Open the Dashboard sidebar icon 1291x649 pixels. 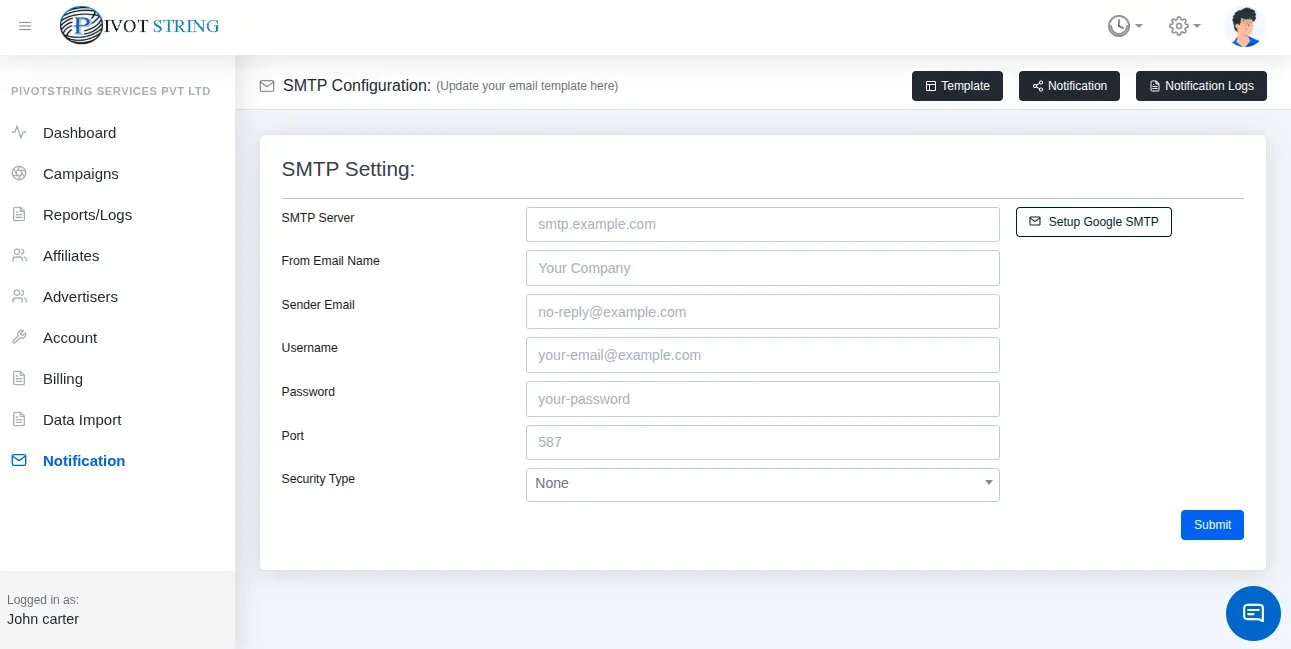[19, 132]
